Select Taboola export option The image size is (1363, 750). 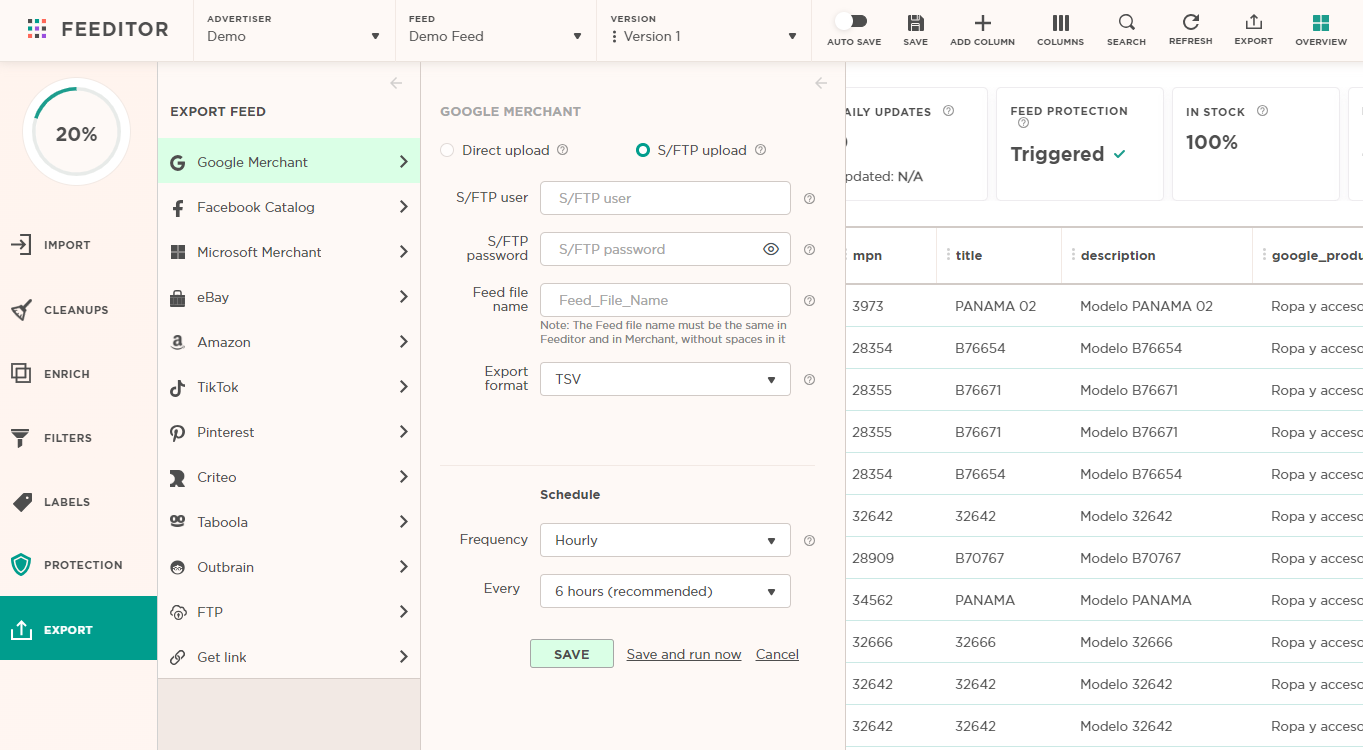tap(289, 522)
